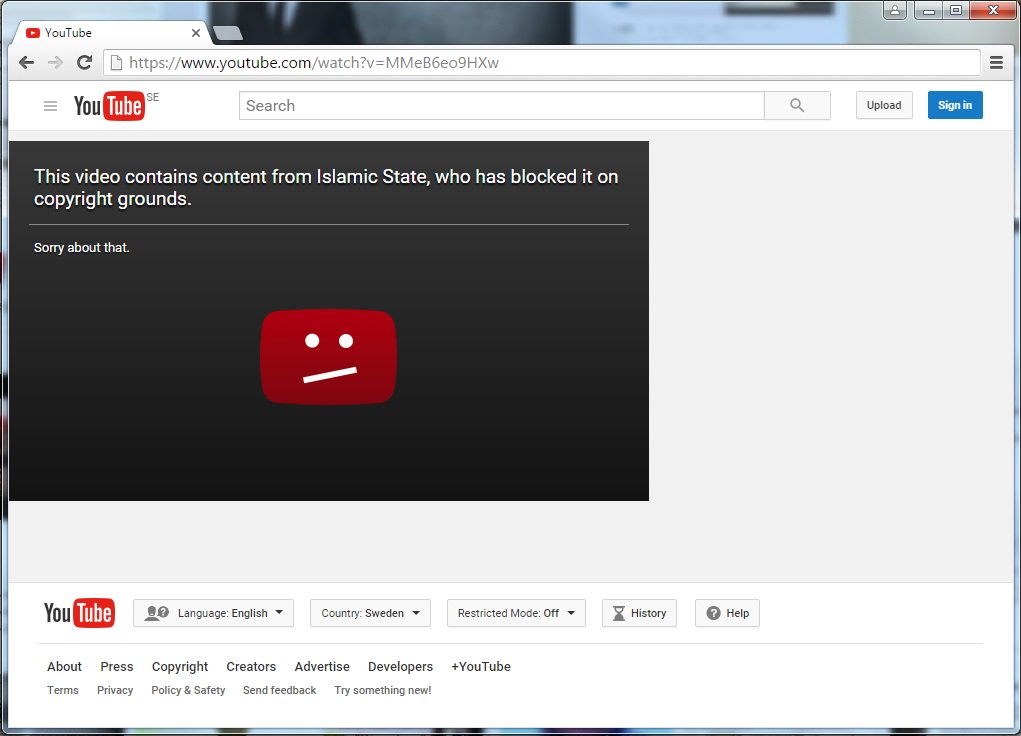The width and height of the screenshot is (1021, 736).
Task: Open the Country: Sweden dropdown
Action: (371, 613)
